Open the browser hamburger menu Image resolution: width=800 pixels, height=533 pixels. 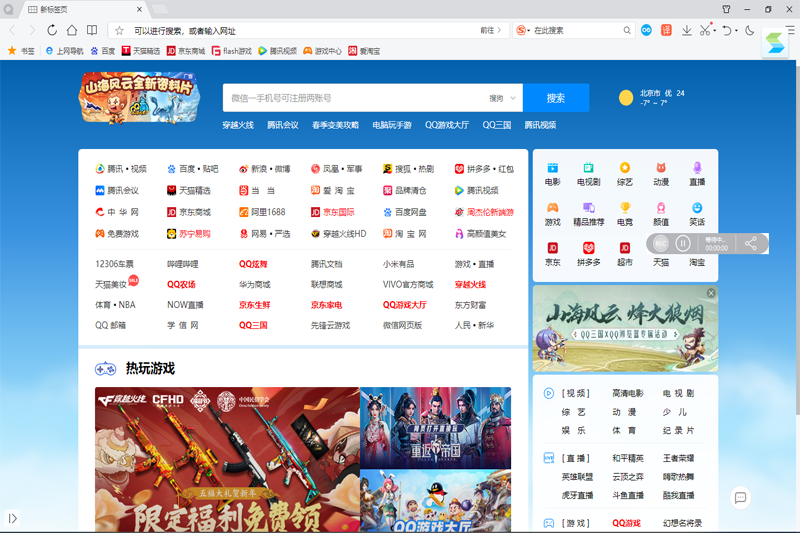pos(790,30)
